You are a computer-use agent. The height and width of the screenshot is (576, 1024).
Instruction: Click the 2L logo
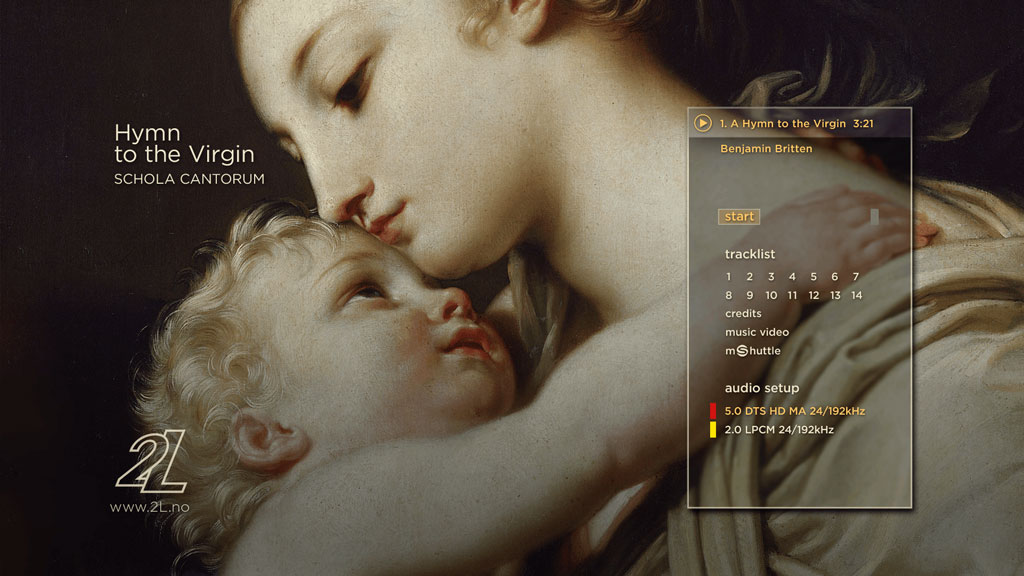(x=150, y=465)
